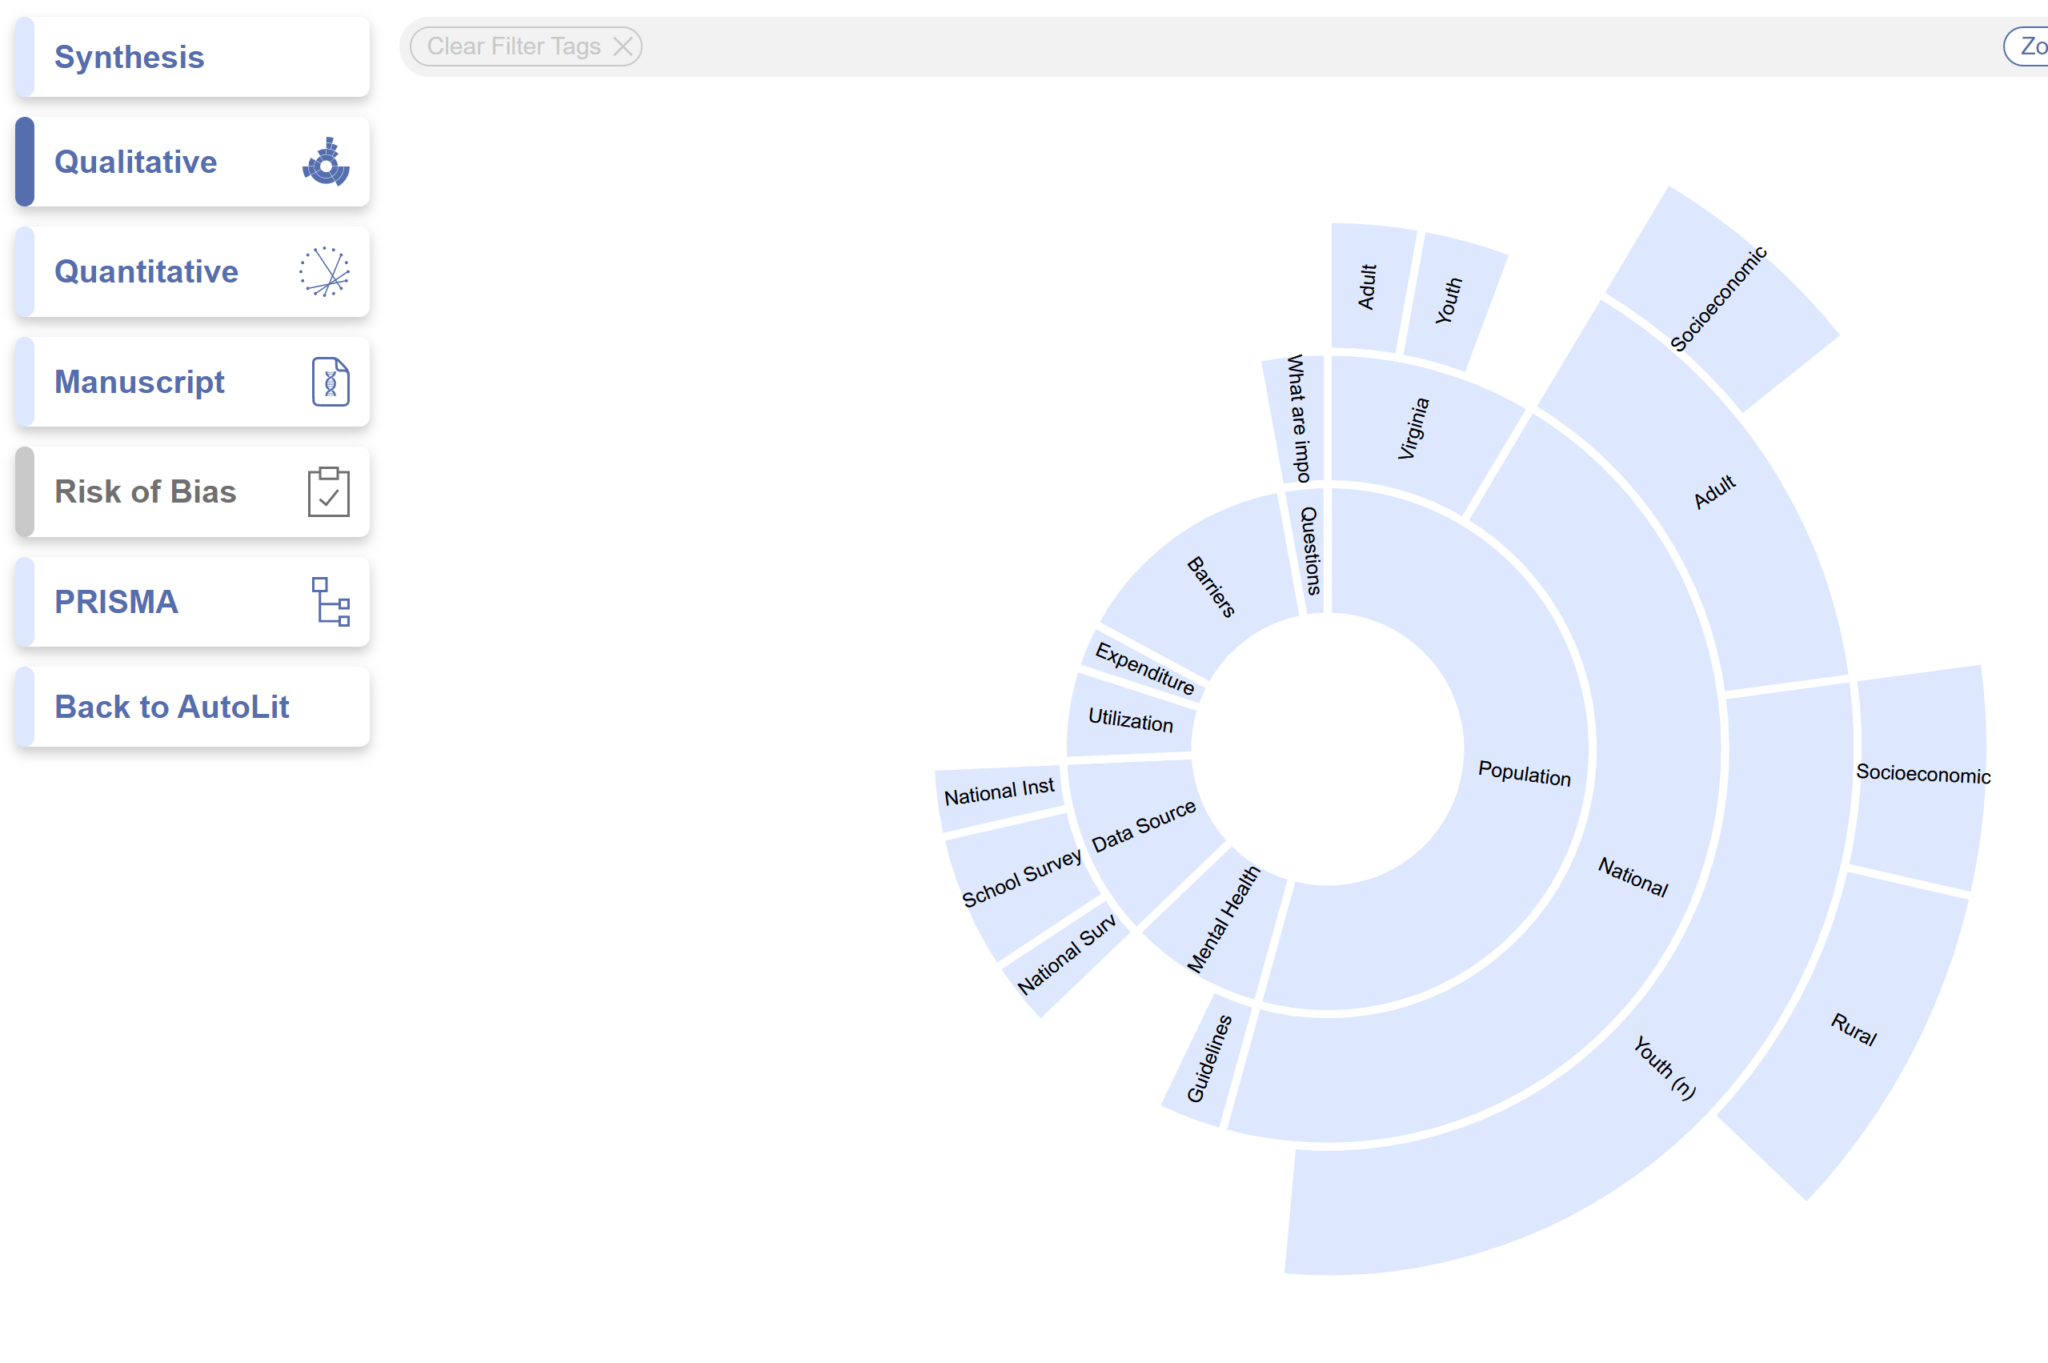Screen dimensions: 2048x1363
Task: Switch to the Risk of Bias section
Action: pyautogui.click(x=146, y=491)
